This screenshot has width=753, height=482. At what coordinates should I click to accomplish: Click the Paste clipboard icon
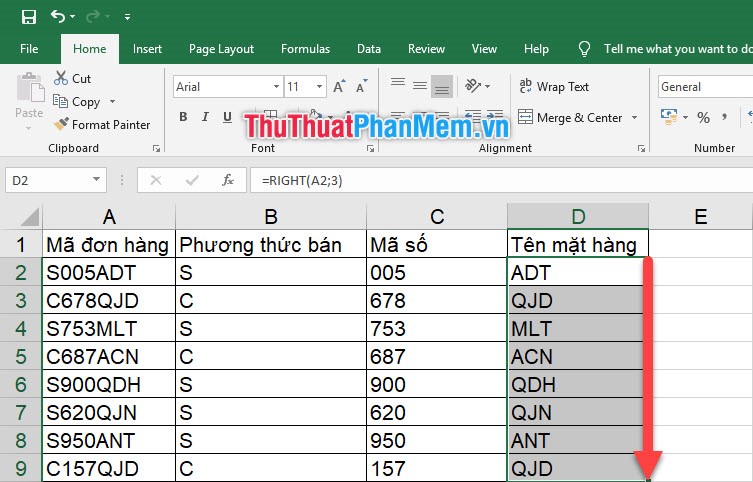click(x=29, y=88)
